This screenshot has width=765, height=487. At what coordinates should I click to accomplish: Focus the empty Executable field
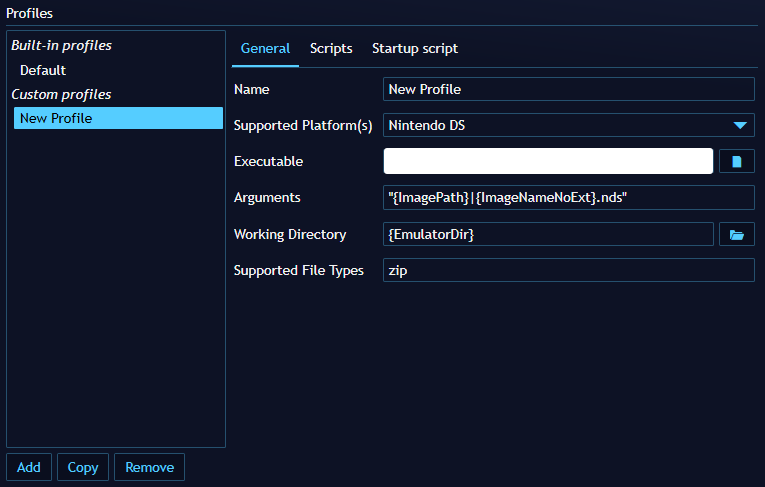548,161
